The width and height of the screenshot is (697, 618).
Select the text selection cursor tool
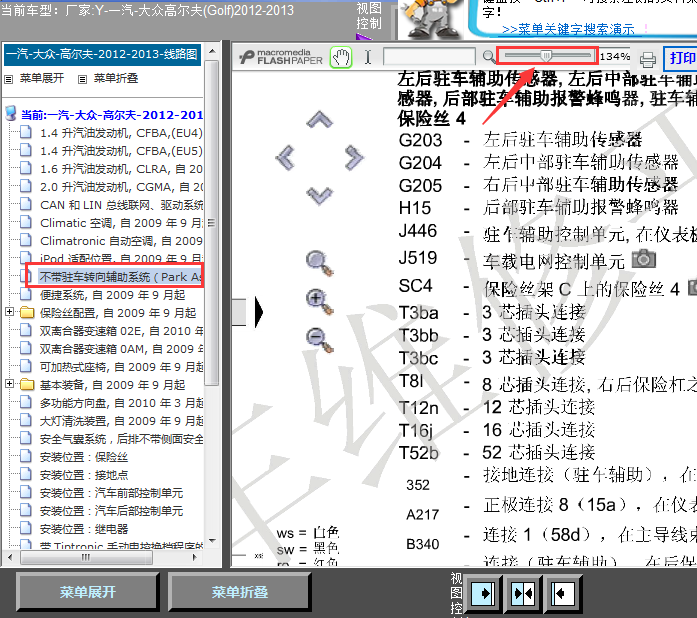point(368,57)
